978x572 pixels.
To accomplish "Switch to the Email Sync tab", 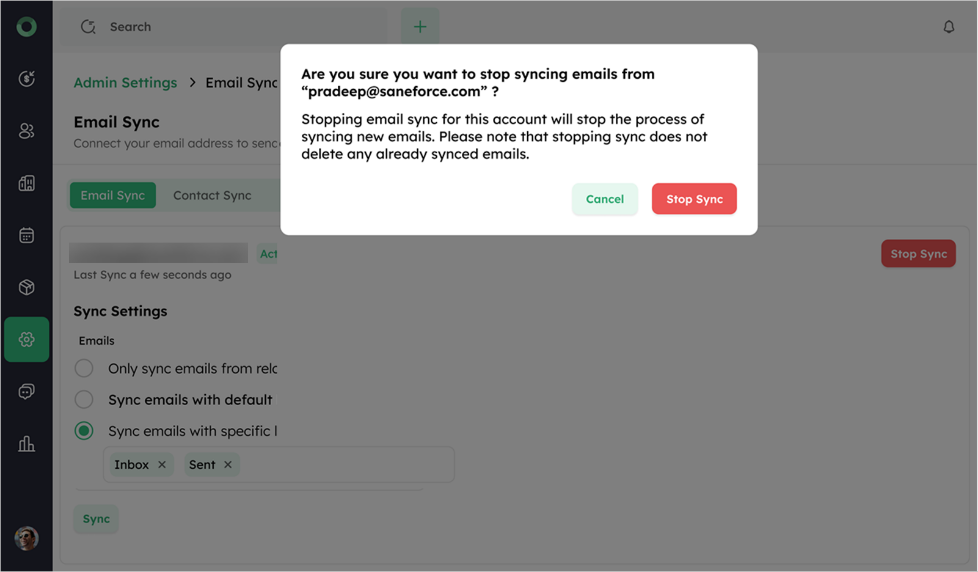I will [x=113, y=195].
